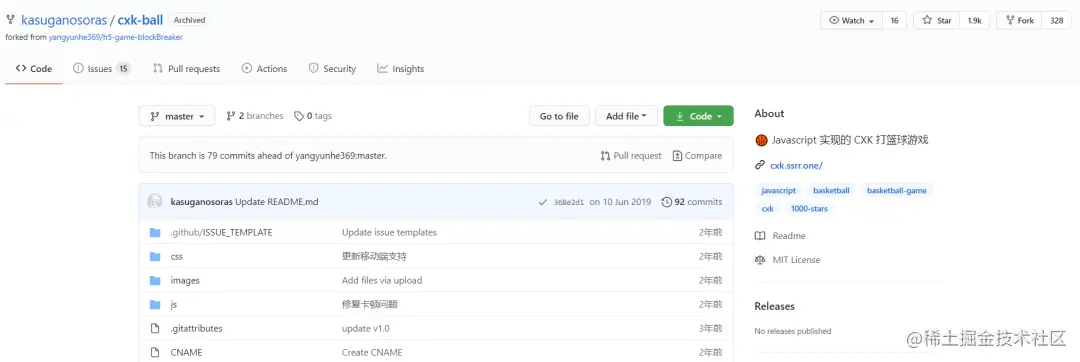This screenshot has width=1080, height=362.
Task: Click the folder icon for .github/ISSUE_TEMPLATE
Action: [155, 233]
